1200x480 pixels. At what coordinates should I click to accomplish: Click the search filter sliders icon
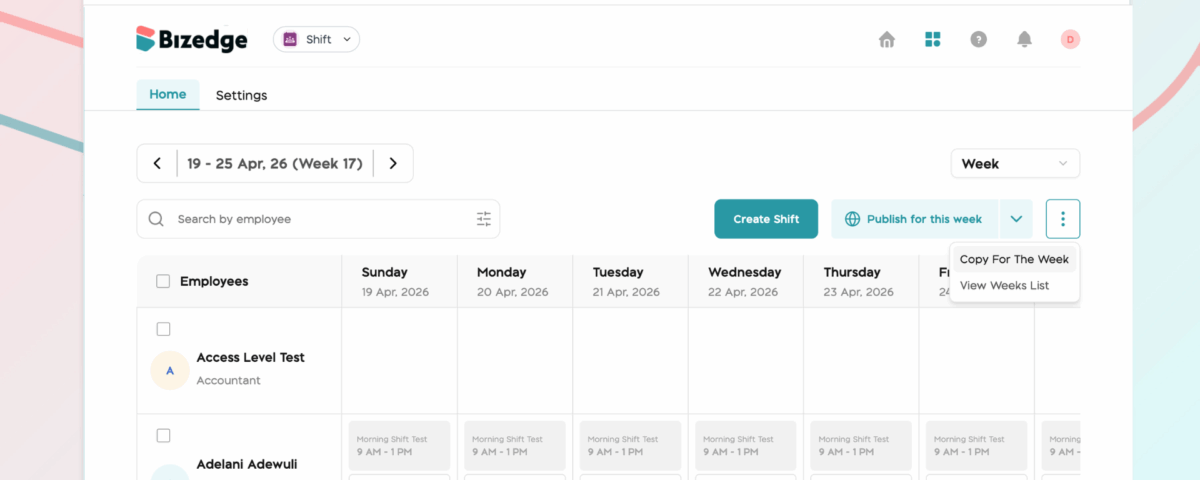coord(484,219)
